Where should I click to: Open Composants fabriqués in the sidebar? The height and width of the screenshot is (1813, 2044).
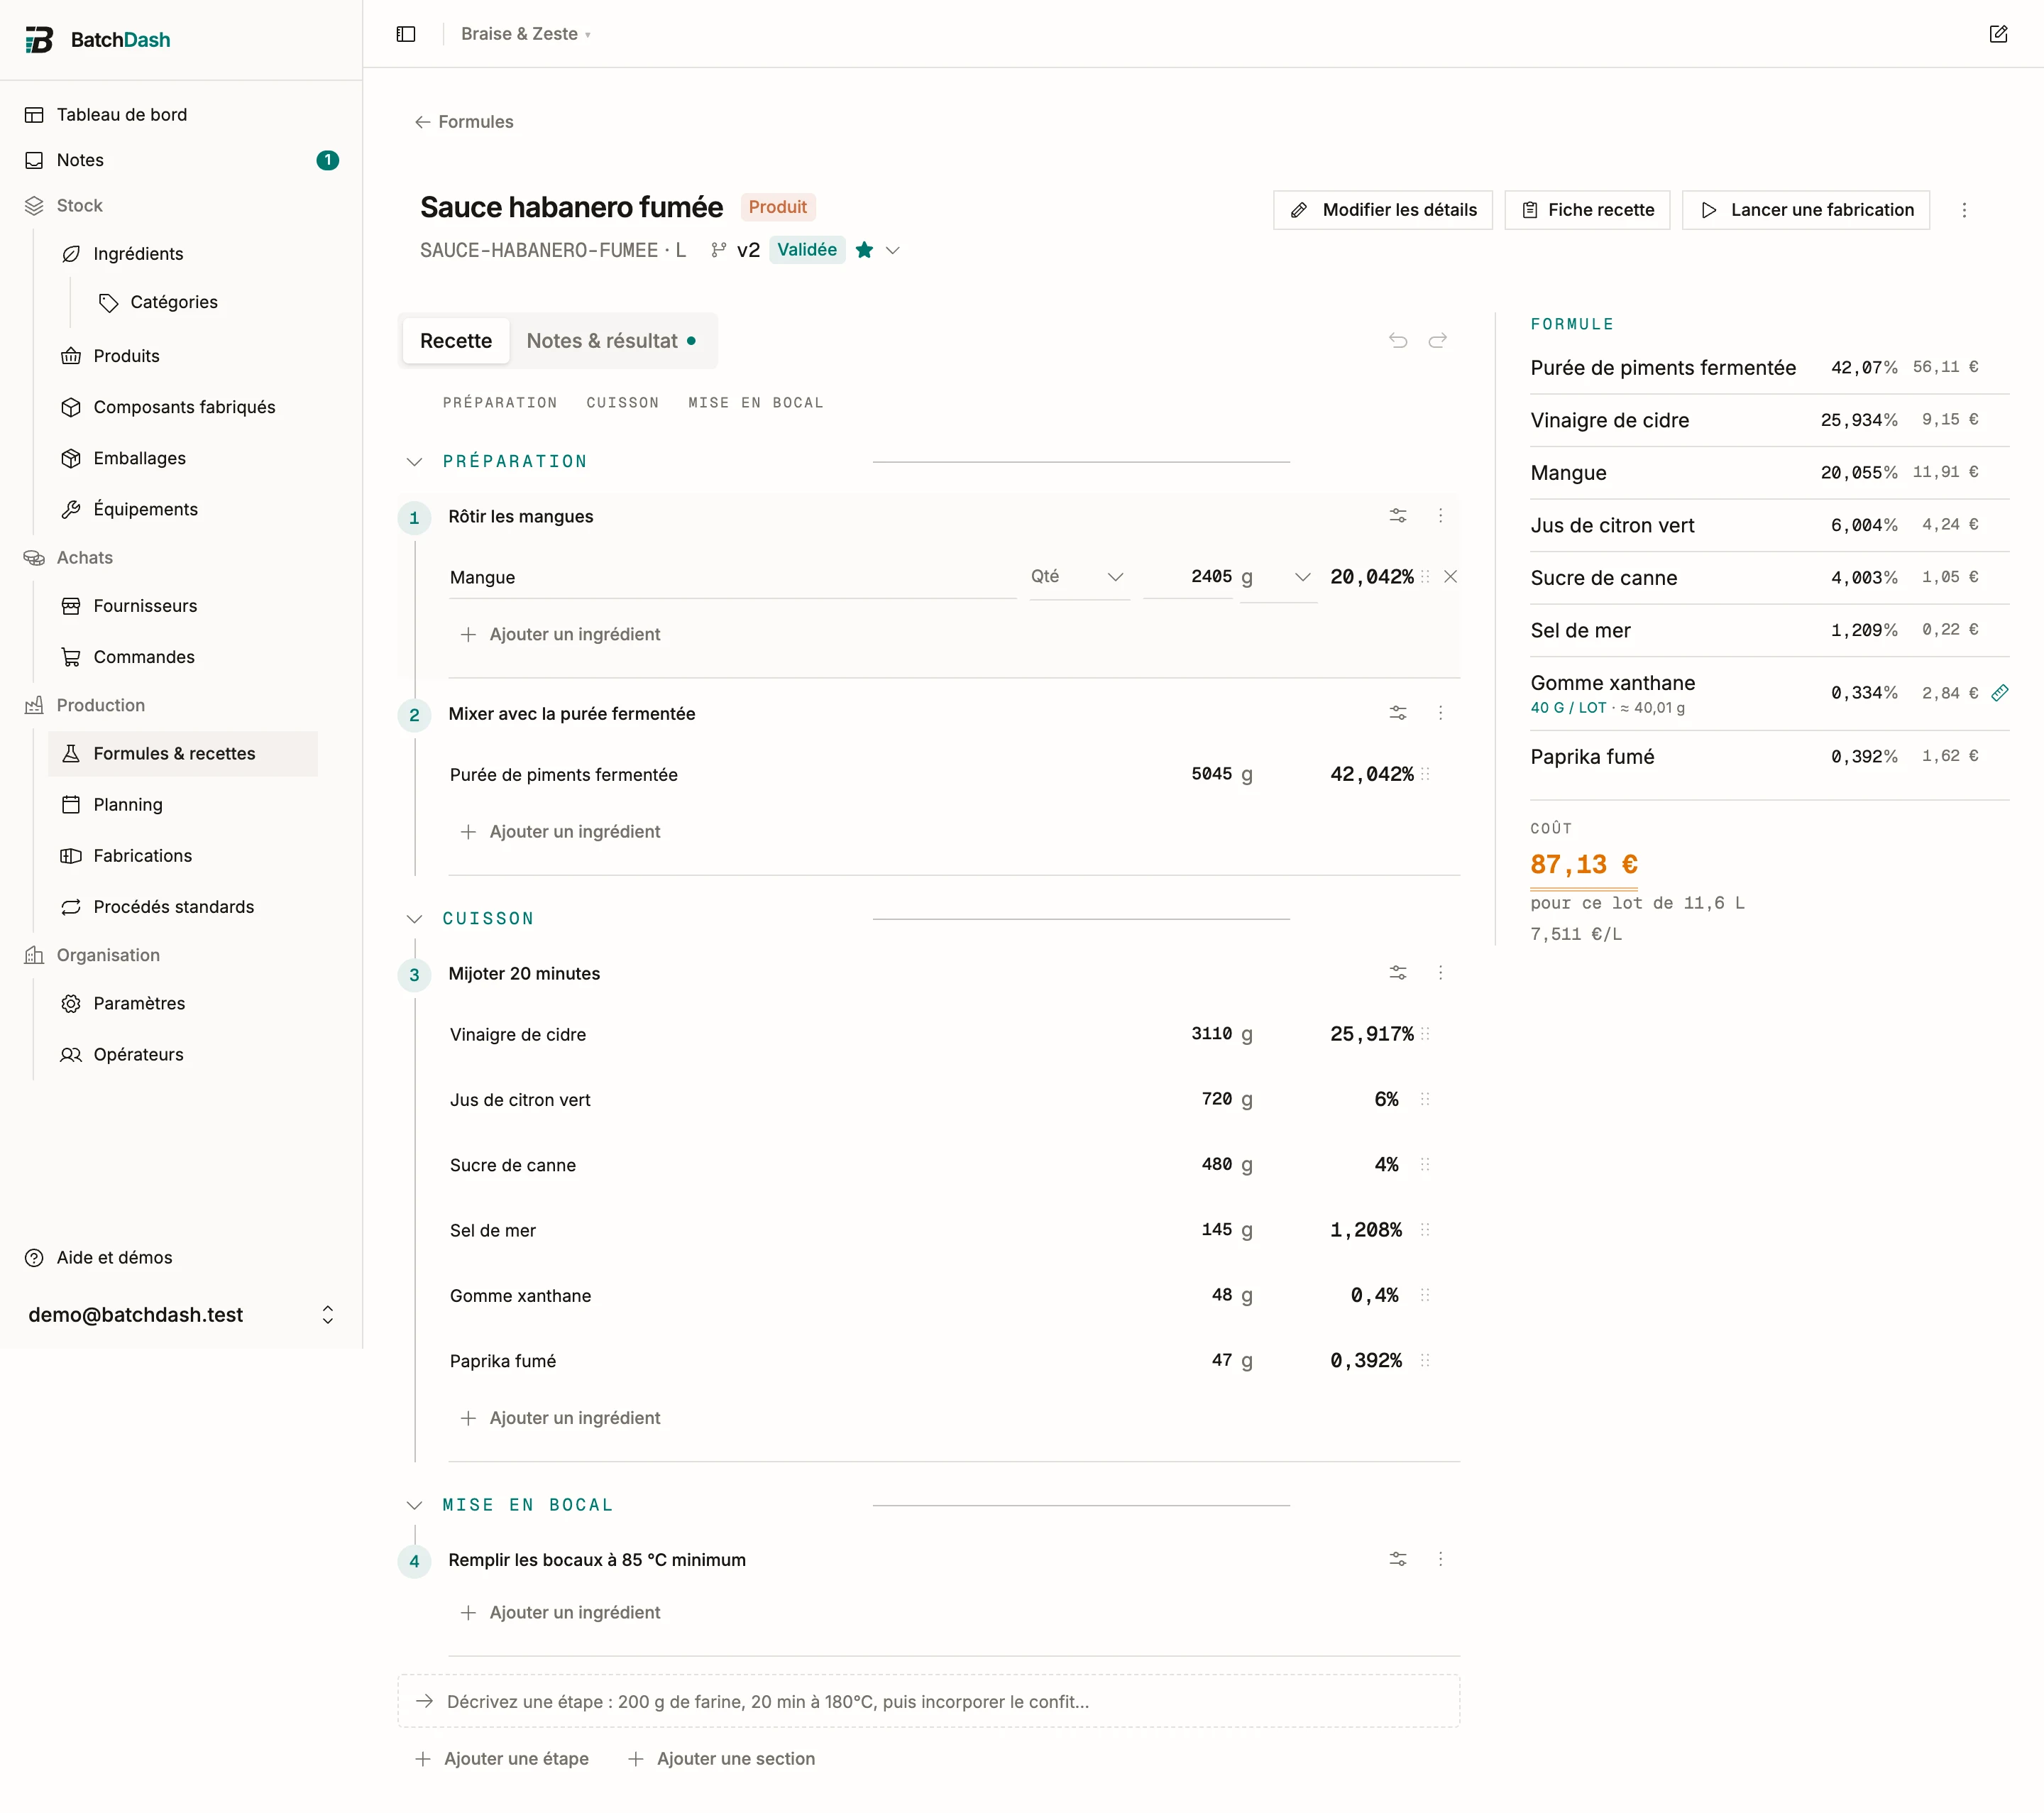(183, 407)
